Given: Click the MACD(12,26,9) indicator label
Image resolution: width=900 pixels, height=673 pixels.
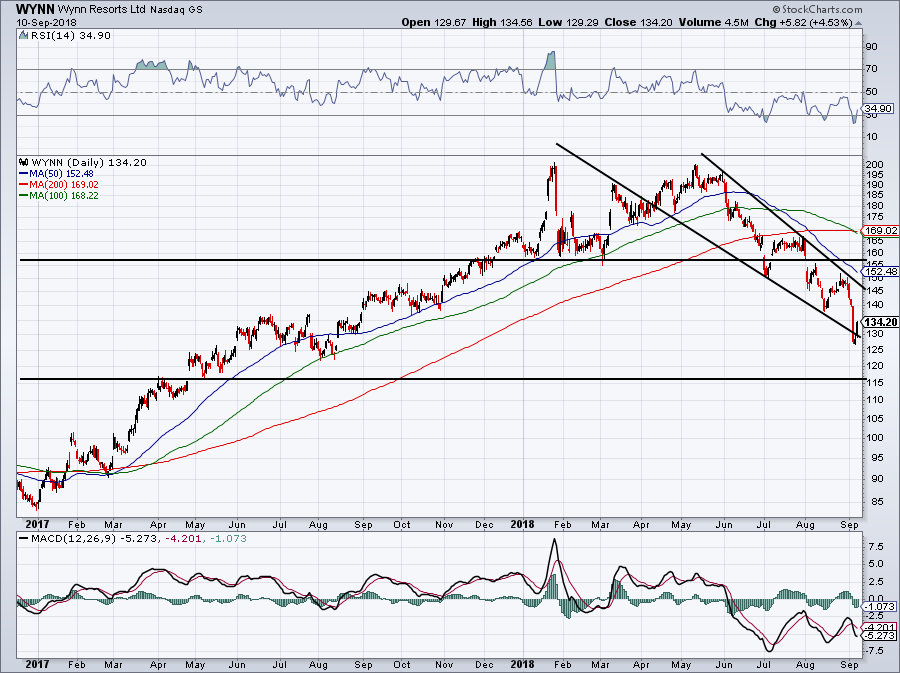Looking at the screenshot, I should 75,541.
